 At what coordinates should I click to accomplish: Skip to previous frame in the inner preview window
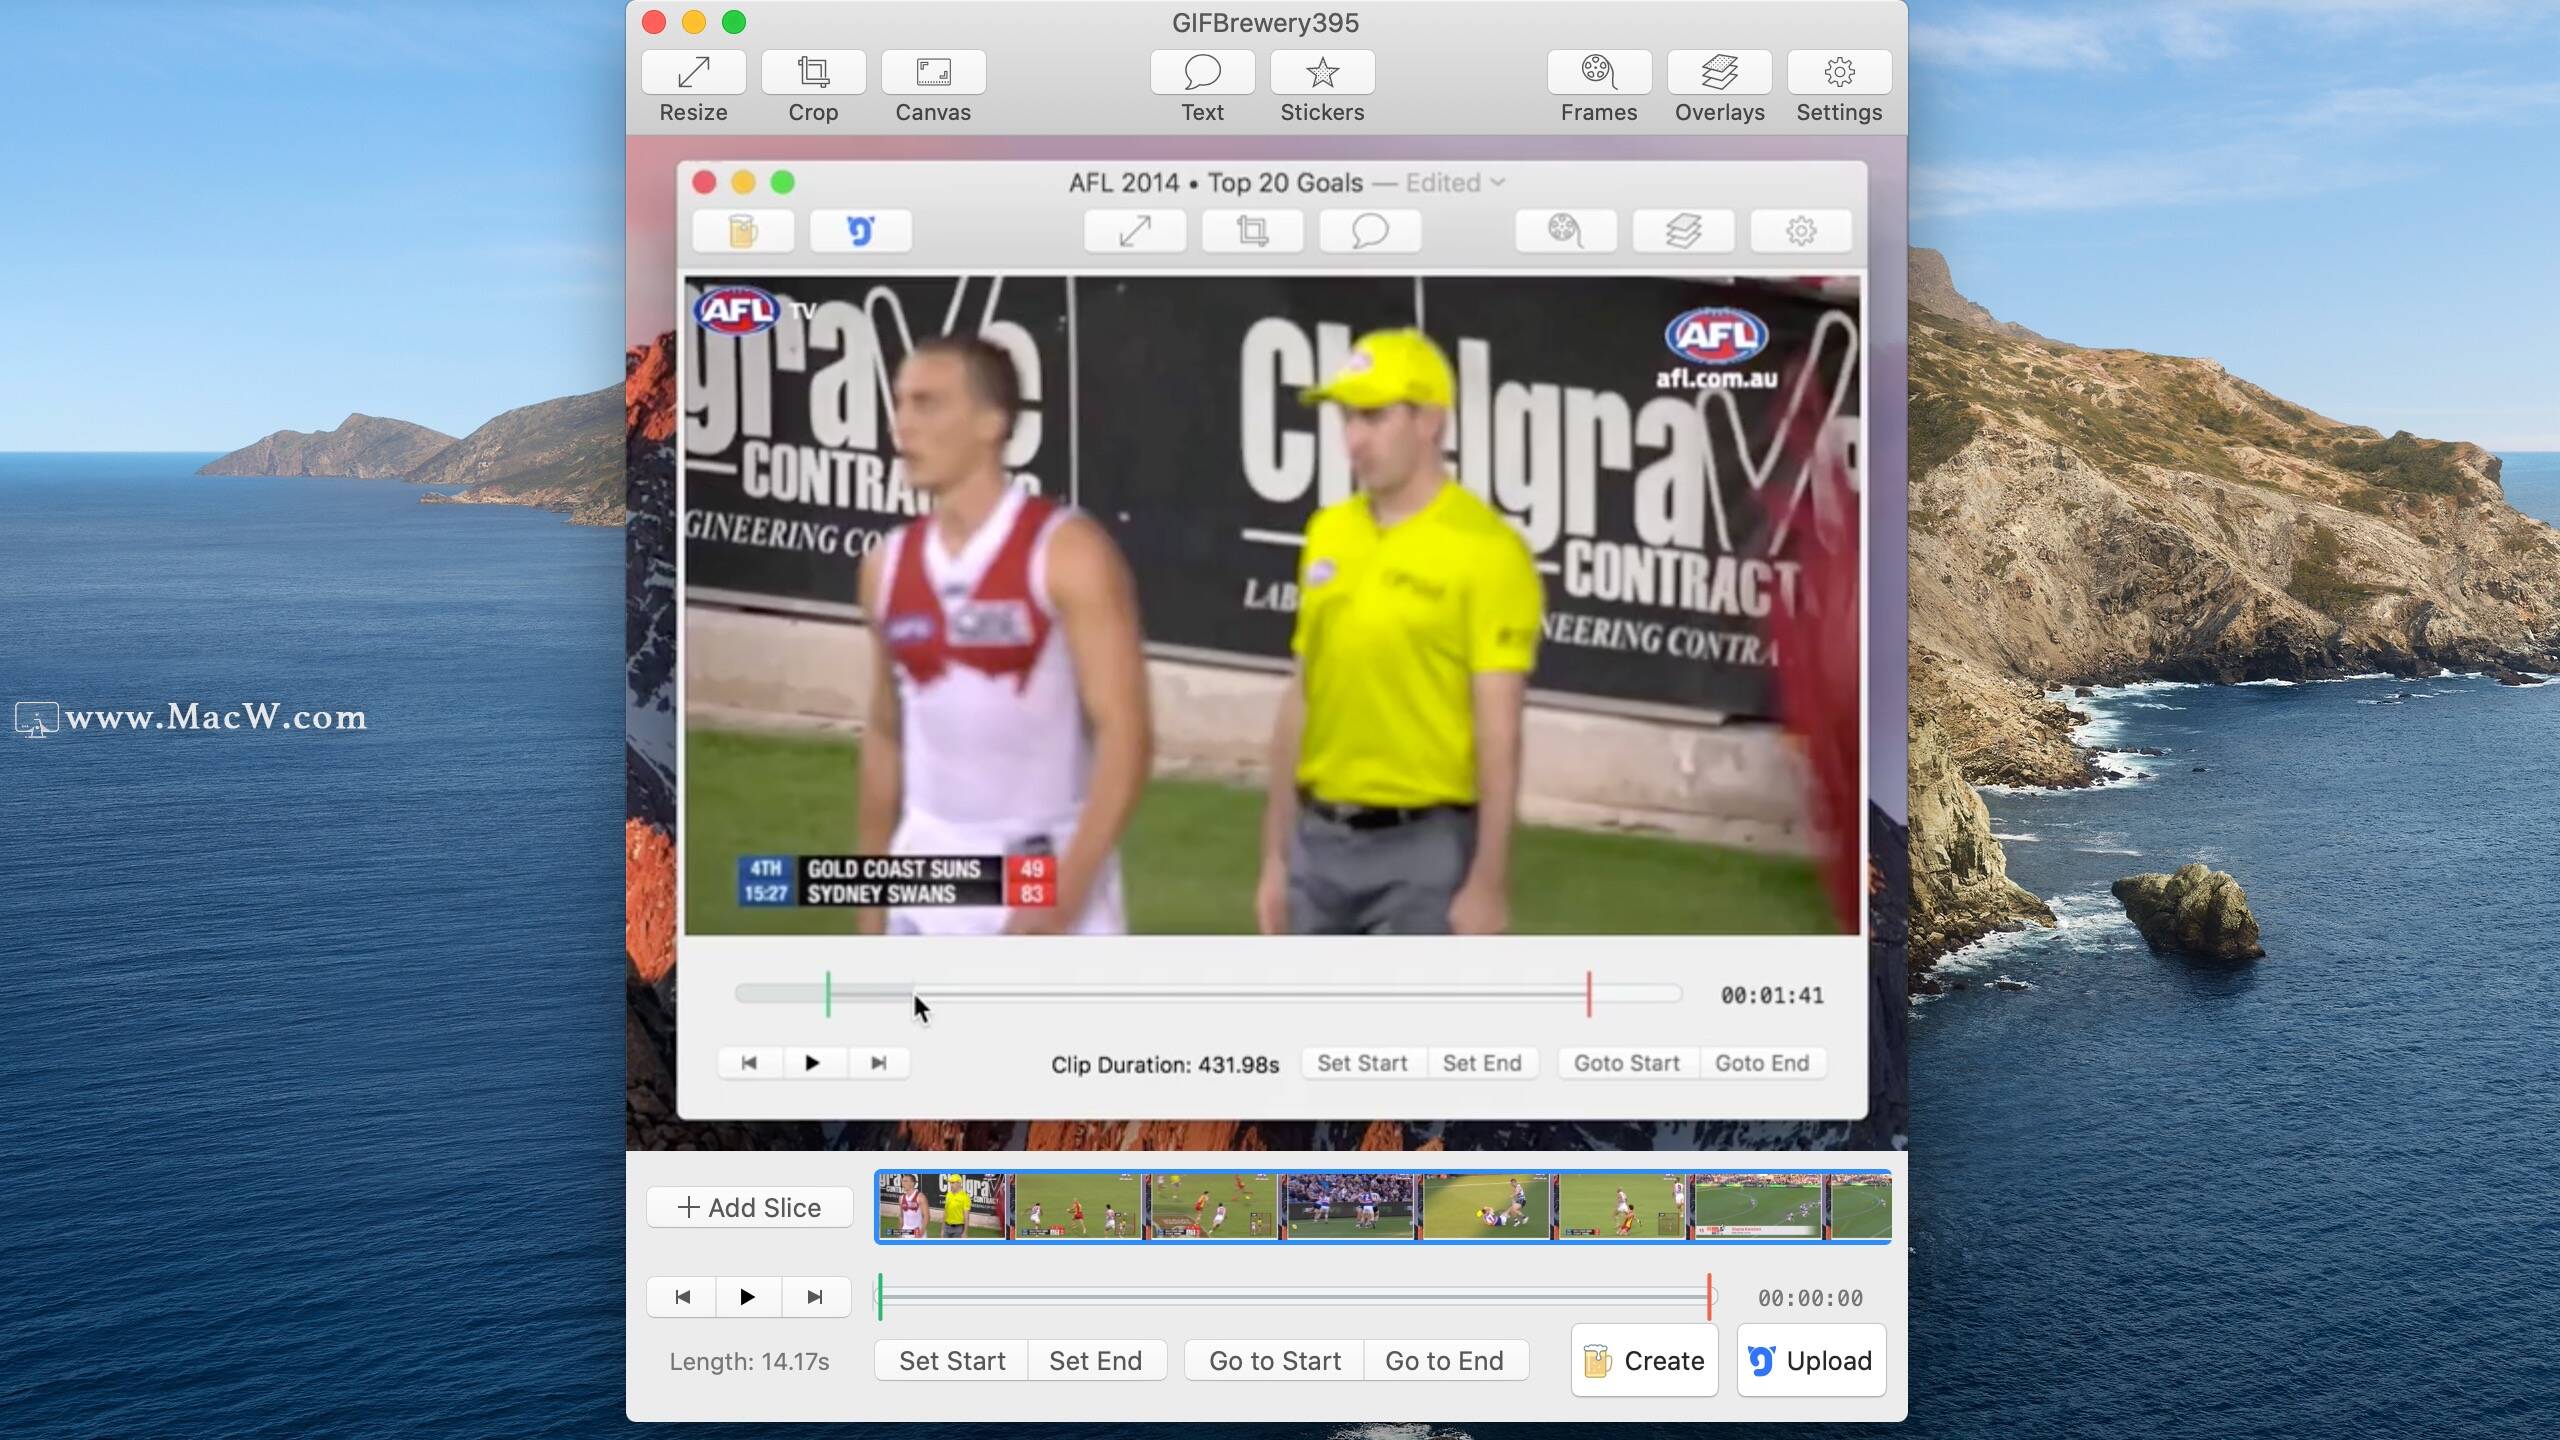[x=749, y=1063]
